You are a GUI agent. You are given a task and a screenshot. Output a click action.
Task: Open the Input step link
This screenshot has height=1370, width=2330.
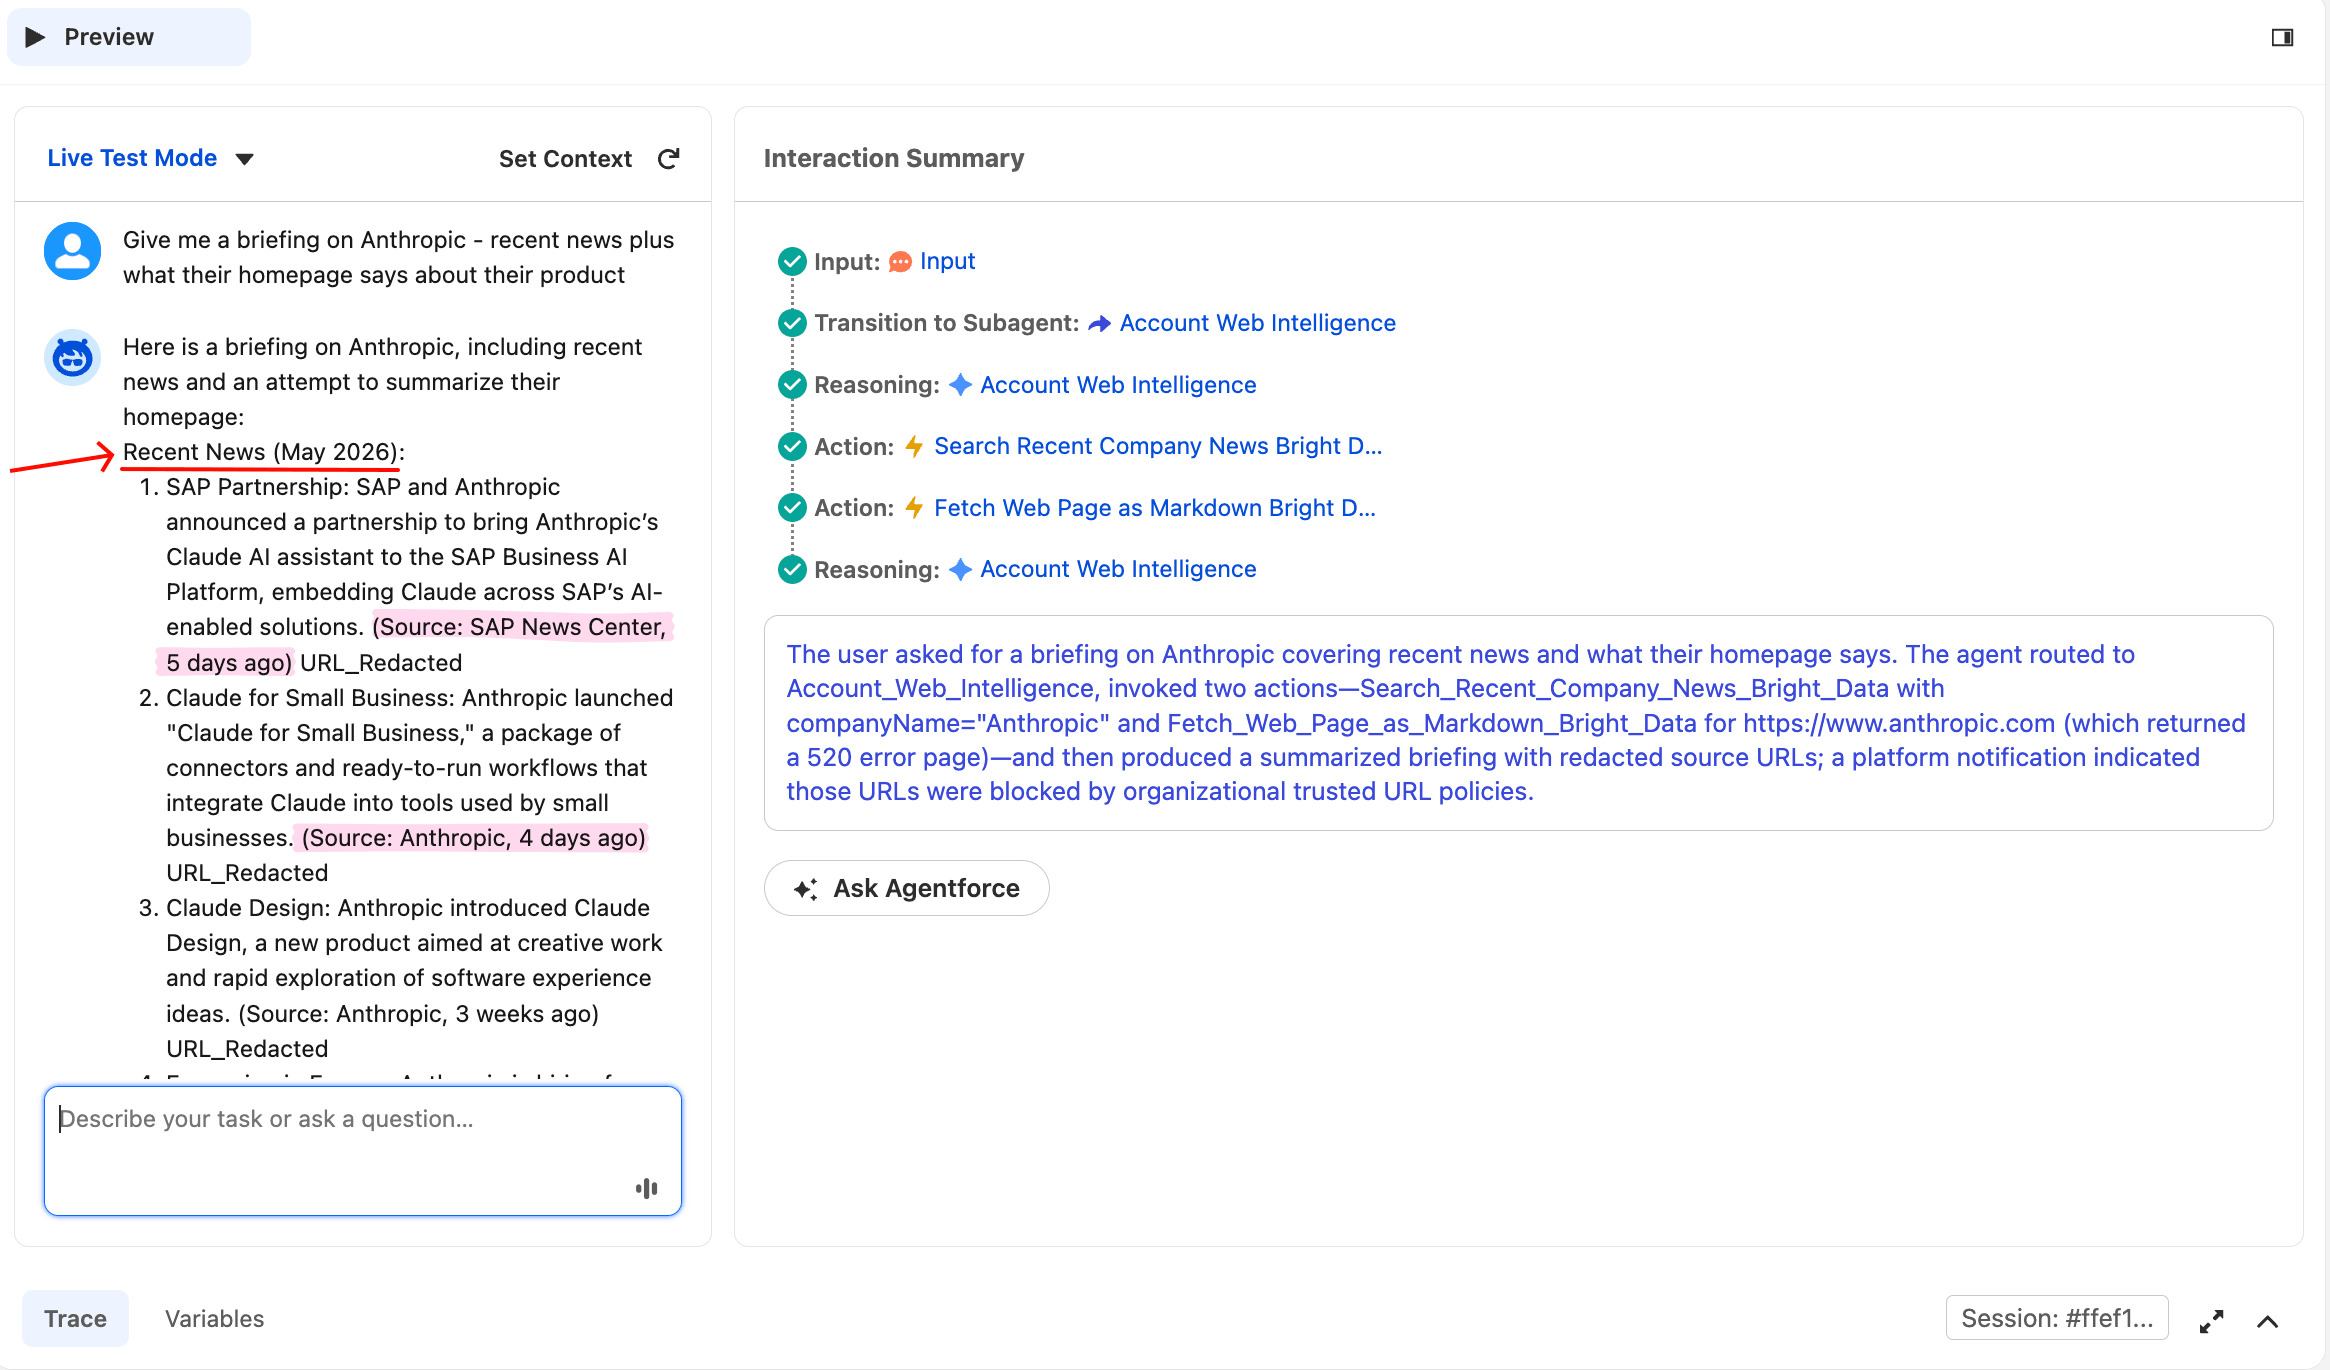click(947, 261)
